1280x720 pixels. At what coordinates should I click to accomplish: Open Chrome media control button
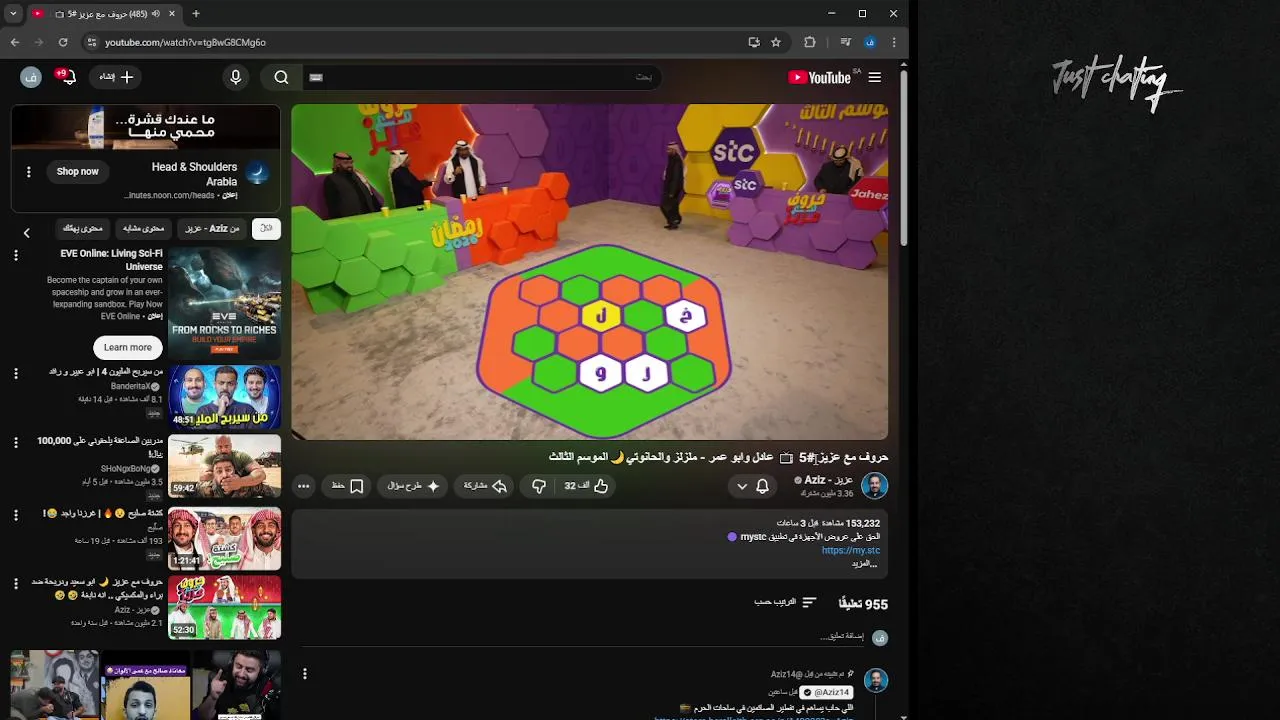tap(846, 42)
